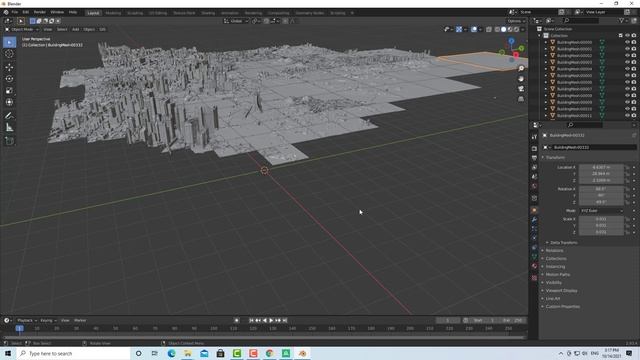Click the viewport zoom magnifier icon
Screen dimensions: 640x360
pos(521,69)
